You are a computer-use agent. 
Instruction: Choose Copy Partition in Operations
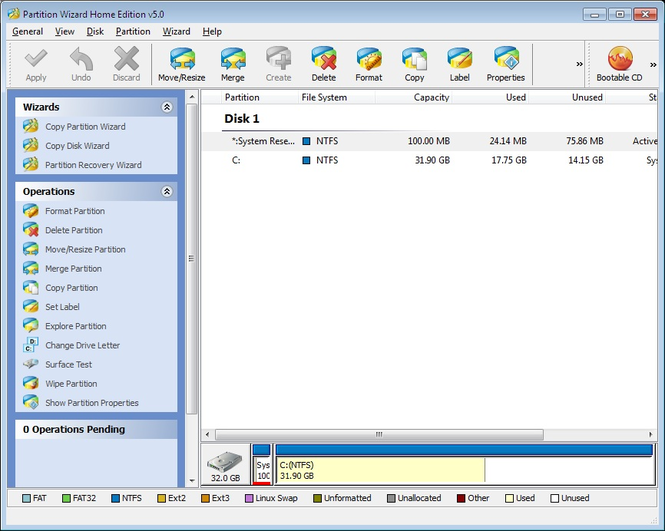(72, 288)
